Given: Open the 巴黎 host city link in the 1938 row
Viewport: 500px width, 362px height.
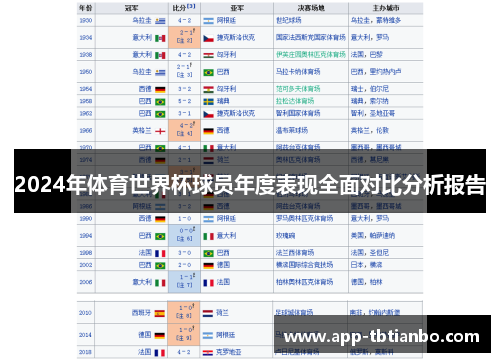Looking at the screenshot, I should pyautogui.click(x=376, y=55).
